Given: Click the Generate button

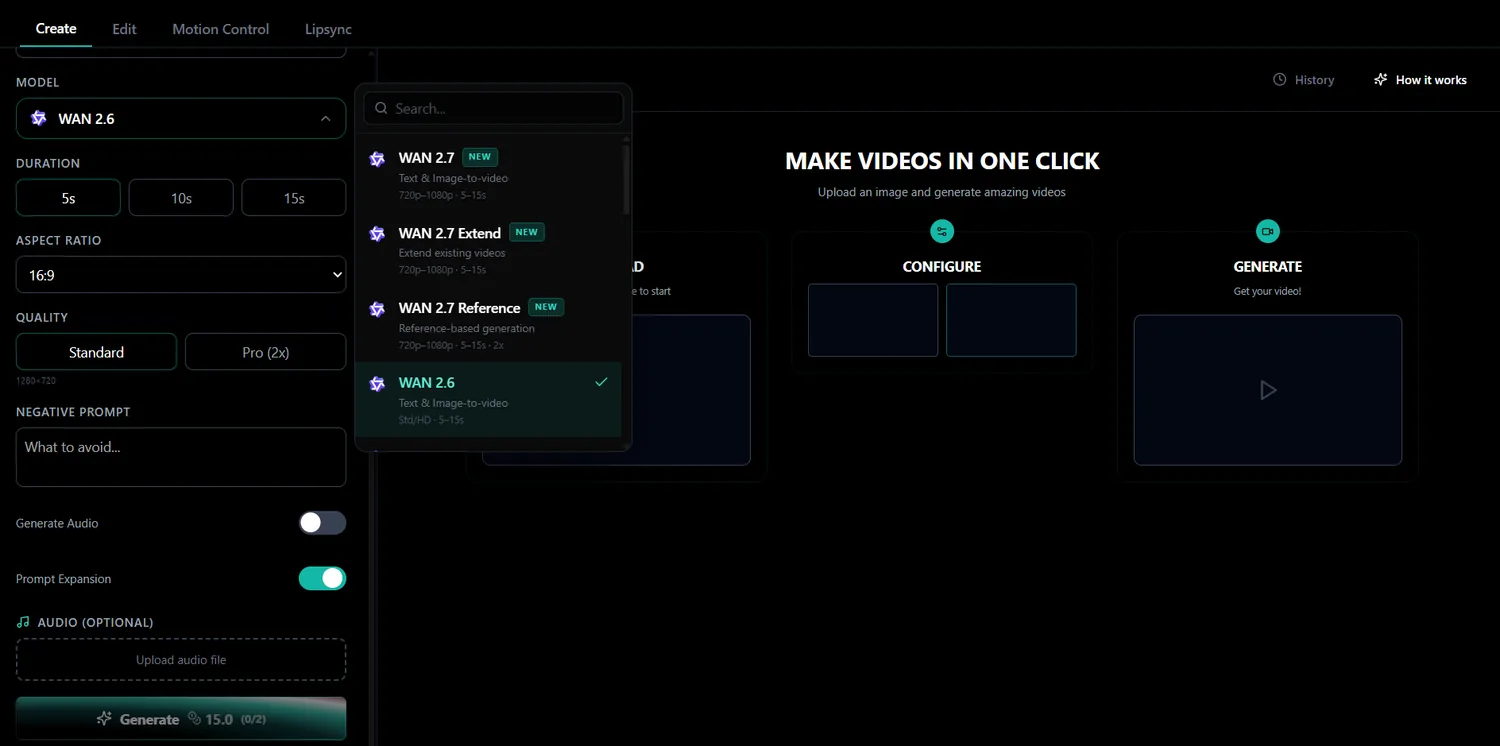Looking at the screenshot, I should pyautogui.click(x=181, y=719).
